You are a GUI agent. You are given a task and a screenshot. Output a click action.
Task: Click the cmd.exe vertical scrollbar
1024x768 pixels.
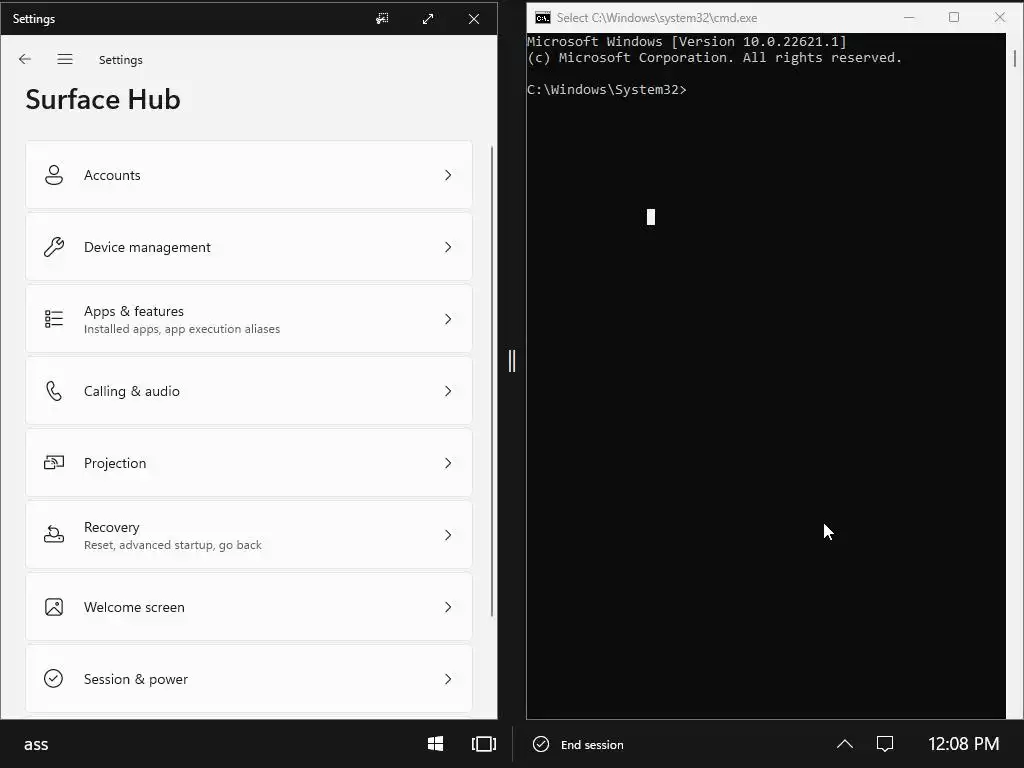1015,59
